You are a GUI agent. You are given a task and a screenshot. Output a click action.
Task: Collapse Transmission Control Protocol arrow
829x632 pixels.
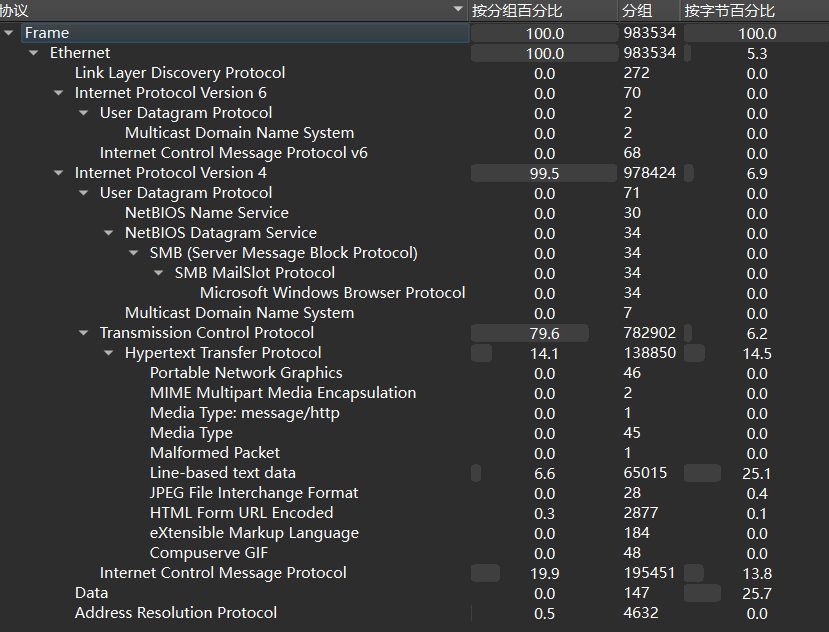point(84,333)
